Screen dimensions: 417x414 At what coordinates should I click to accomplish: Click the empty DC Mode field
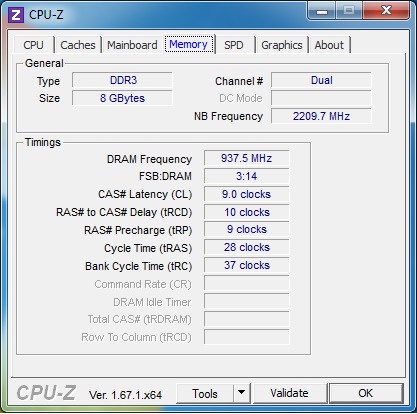pos(321,98)
